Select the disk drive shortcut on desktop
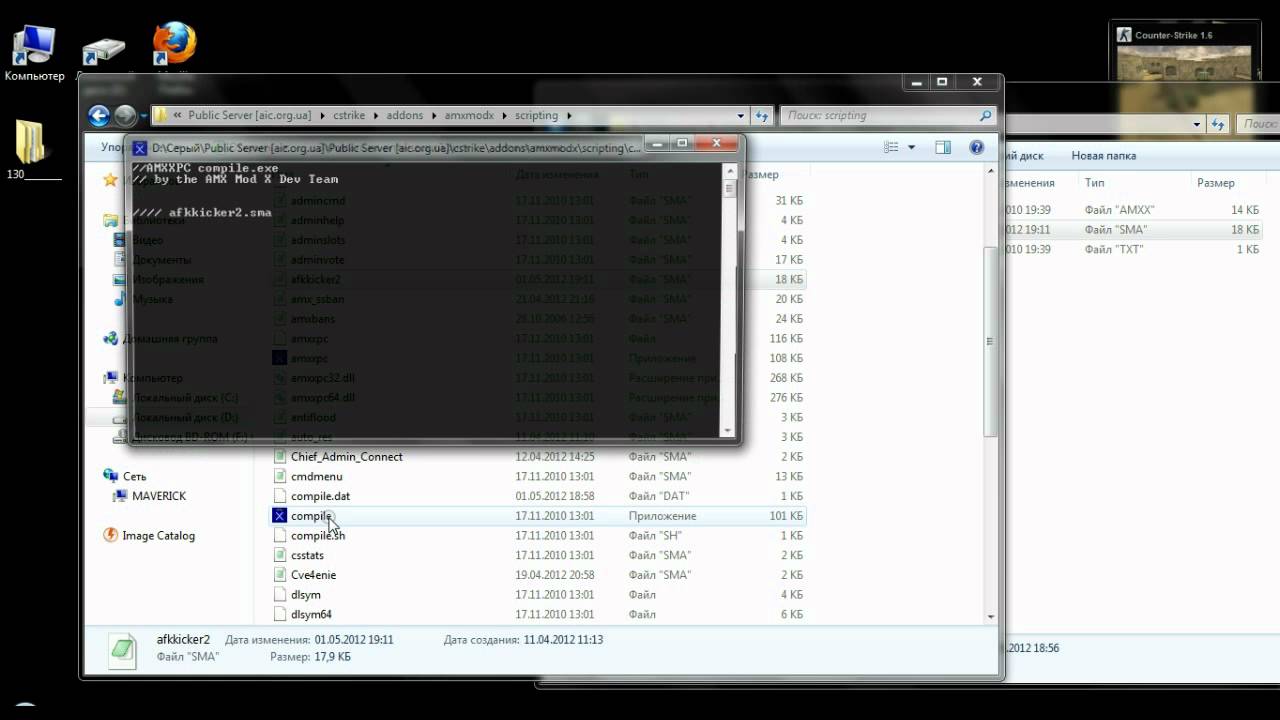This screenshot has height=720, width=1280. pyautogui.click(x=103, y=52)
